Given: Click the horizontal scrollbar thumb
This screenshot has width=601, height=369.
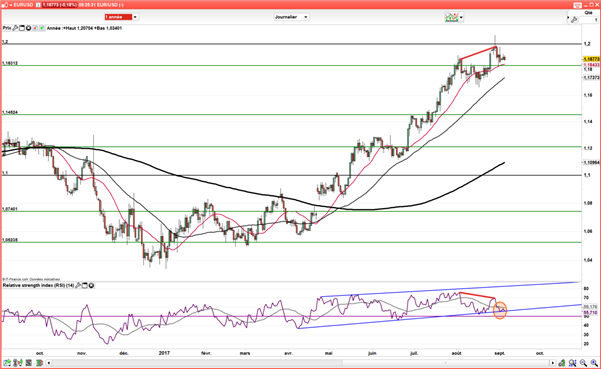Looking at the screenshot, I should tap(445, 362).
